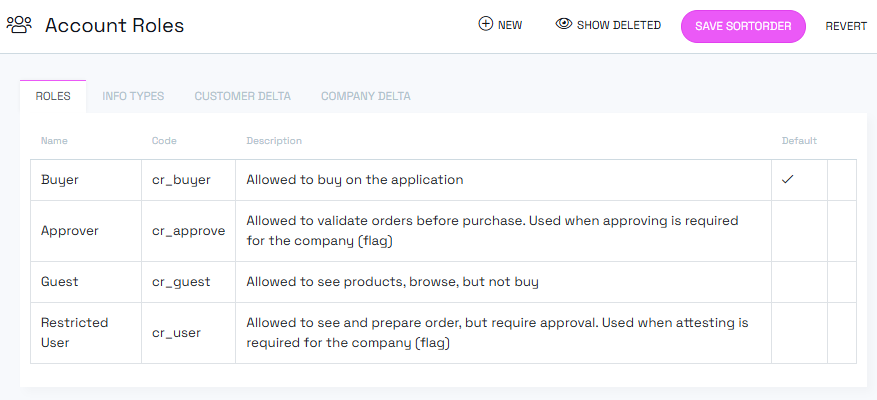This screenshot has width=877, height=400.
Task: Toggle the Show Deleted eye icon
Action: point(564,24)
